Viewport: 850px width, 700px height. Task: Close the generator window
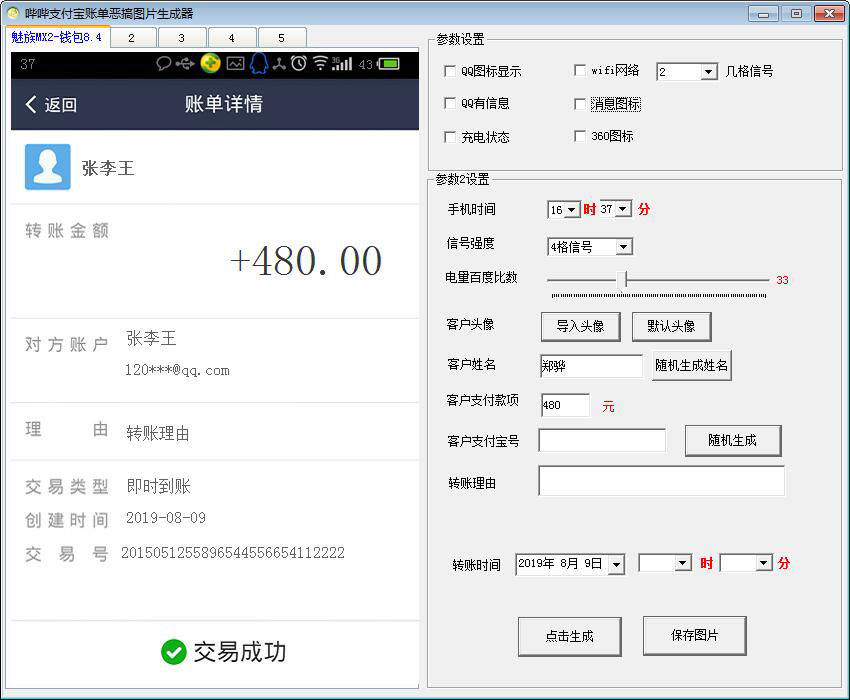click(x=829, y=14)
